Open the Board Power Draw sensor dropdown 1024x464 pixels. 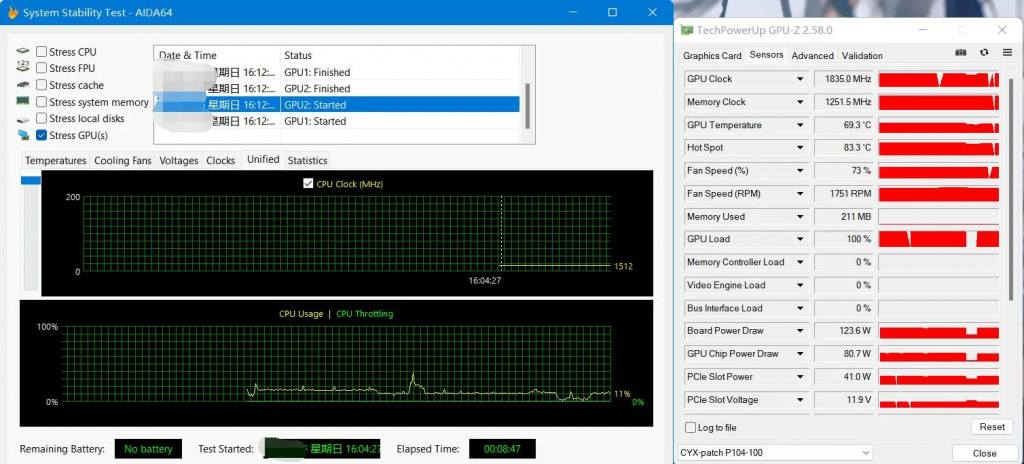(x=799, y=331)
